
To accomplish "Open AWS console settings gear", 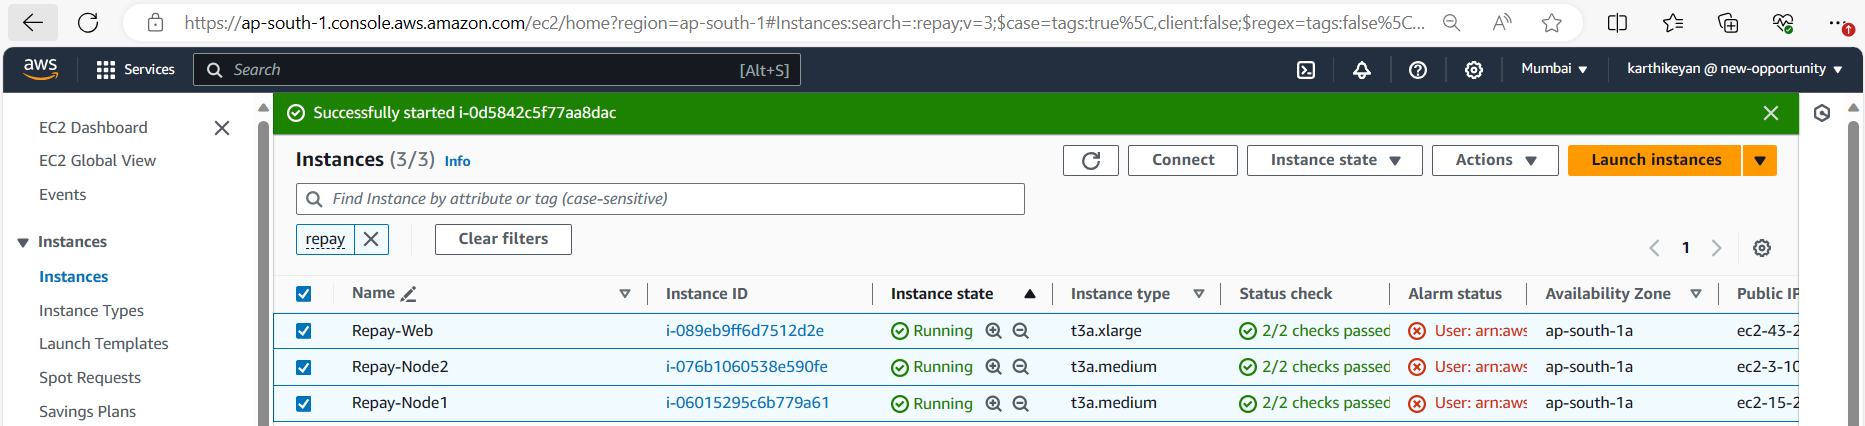I will click(1474, 70).
